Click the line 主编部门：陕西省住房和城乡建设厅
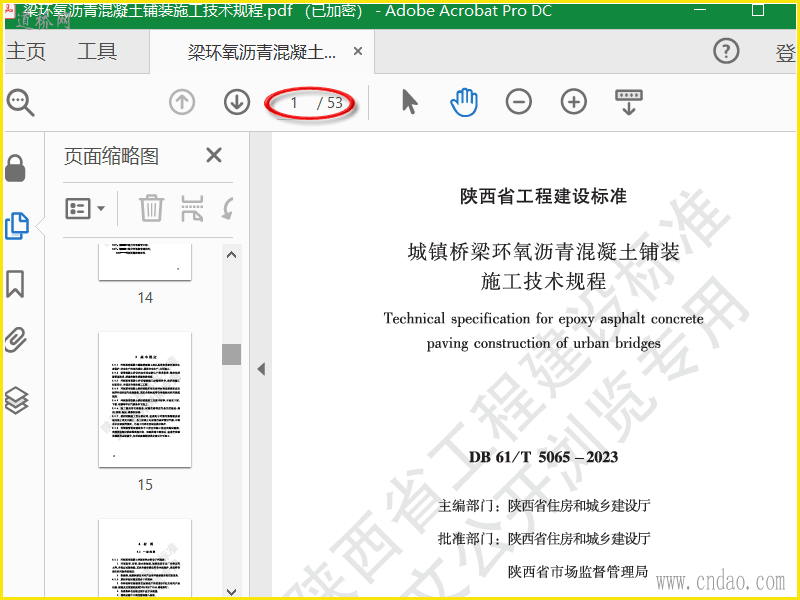Screen dimensions: 800x600 [544, 506]
